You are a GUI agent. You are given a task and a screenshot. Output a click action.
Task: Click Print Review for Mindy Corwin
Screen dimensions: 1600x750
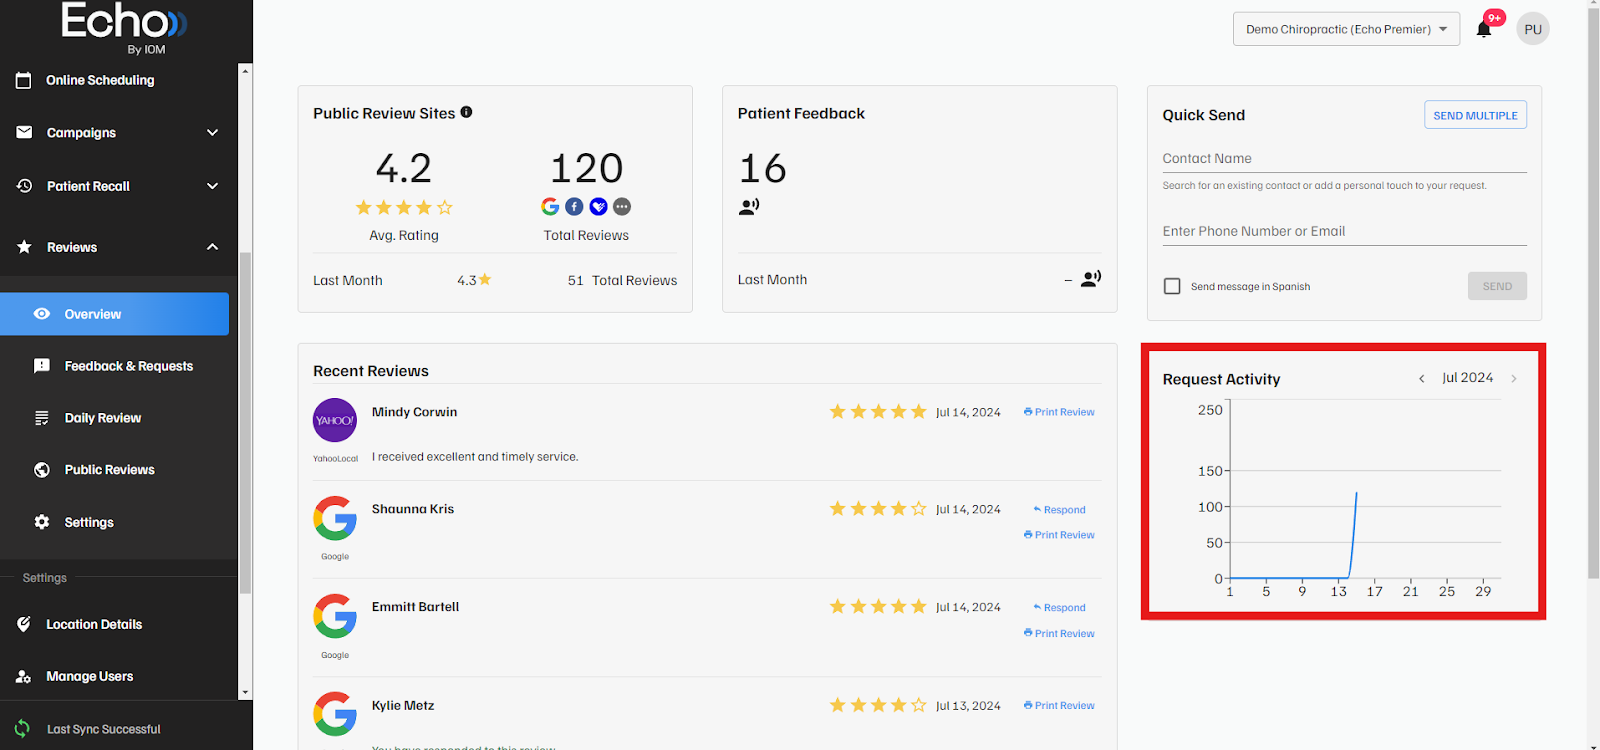[1059, 412]
